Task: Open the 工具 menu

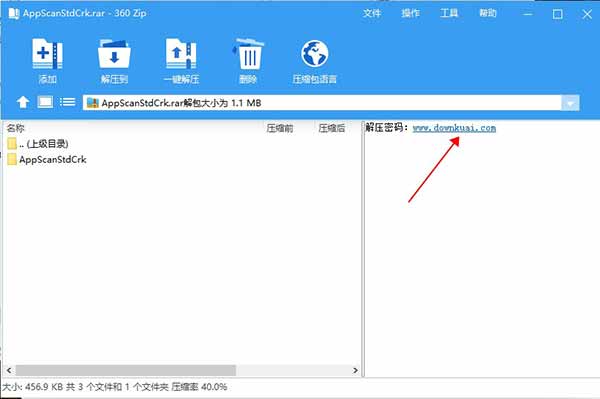Action: [449, 13]
